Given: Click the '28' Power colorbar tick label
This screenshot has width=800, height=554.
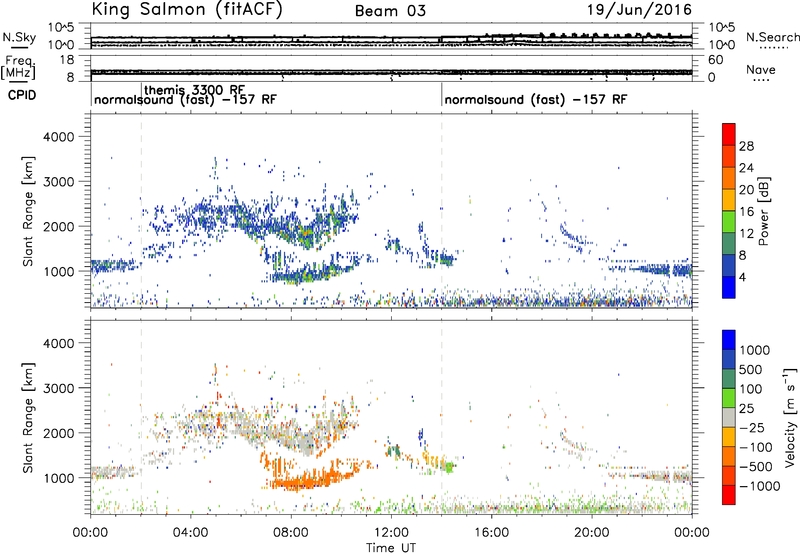Looking at the screenshot, I should tap(746, 146).
